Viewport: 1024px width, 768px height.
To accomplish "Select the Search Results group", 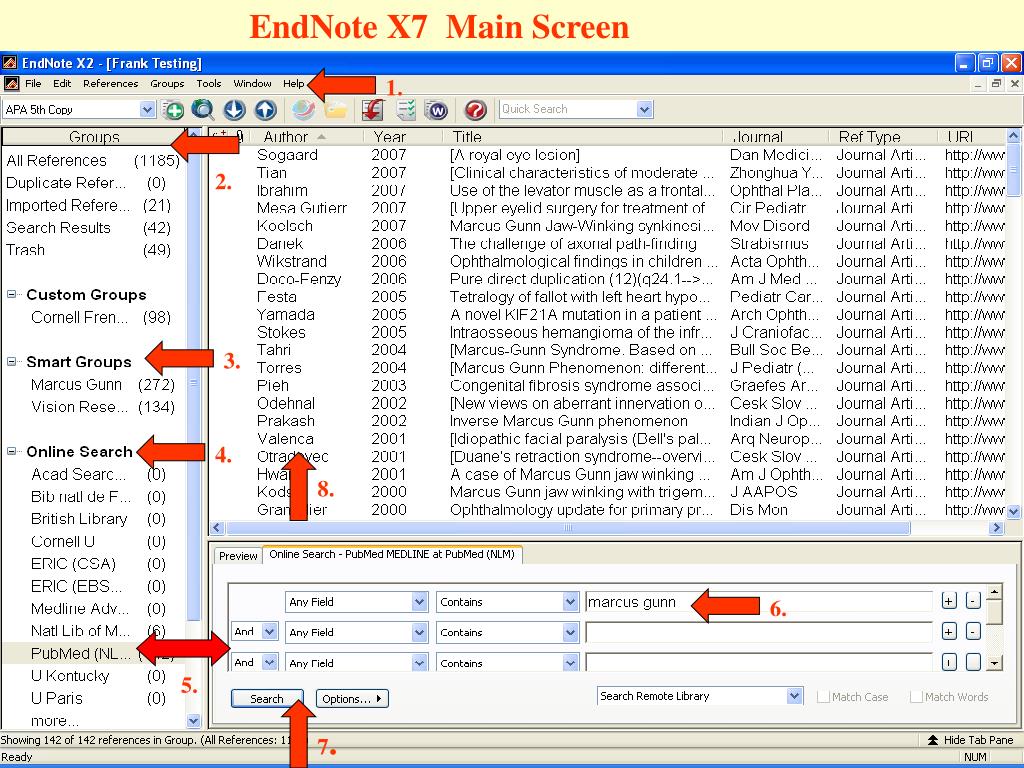I will (x=89, y=228).
